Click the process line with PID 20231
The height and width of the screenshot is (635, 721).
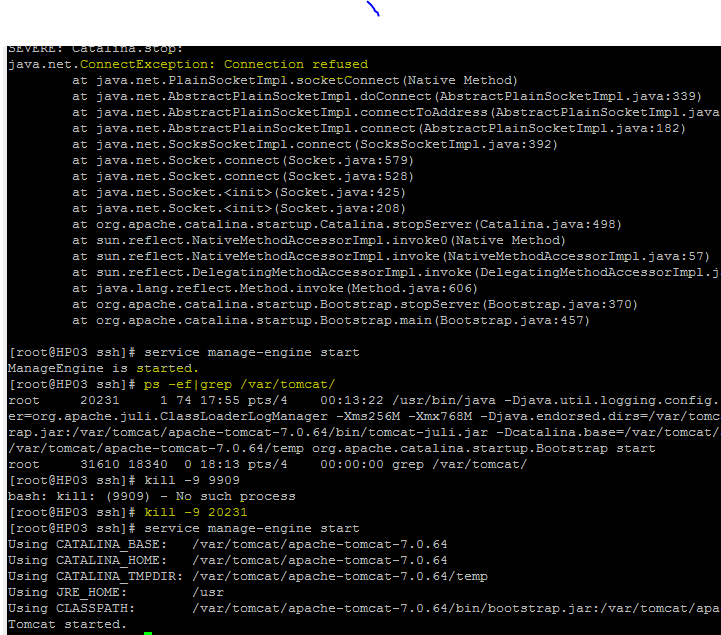point(363,400)
